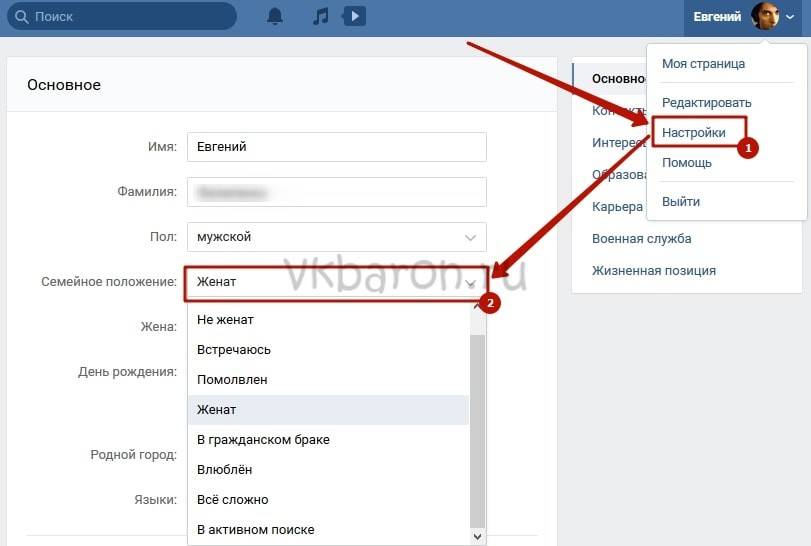Open Моя страница in profile menu

pyautogui.click(x=703, y=64)
